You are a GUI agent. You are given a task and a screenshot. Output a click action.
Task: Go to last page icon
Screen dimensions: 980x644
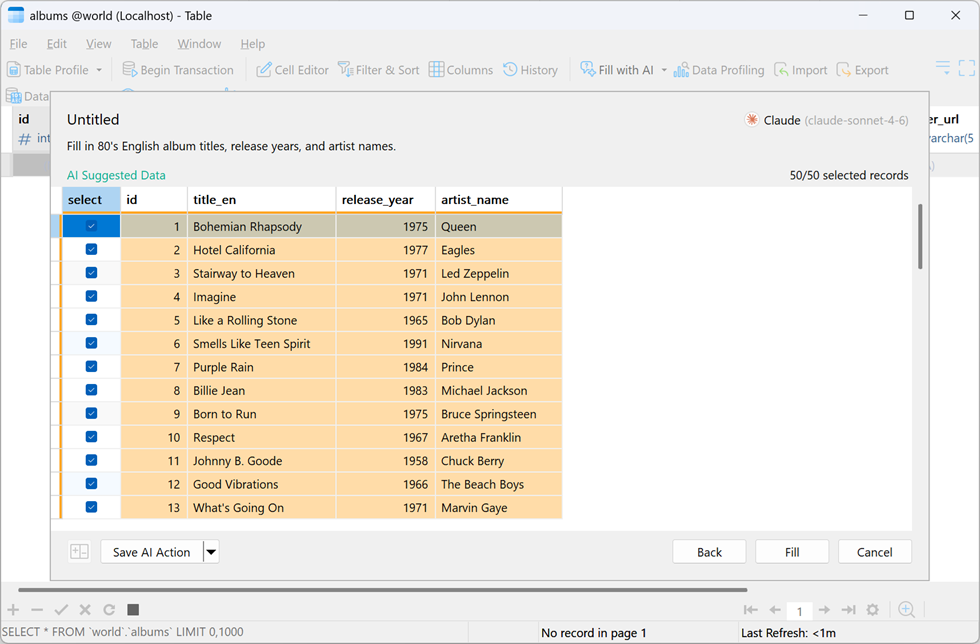(x=848, y=610)
